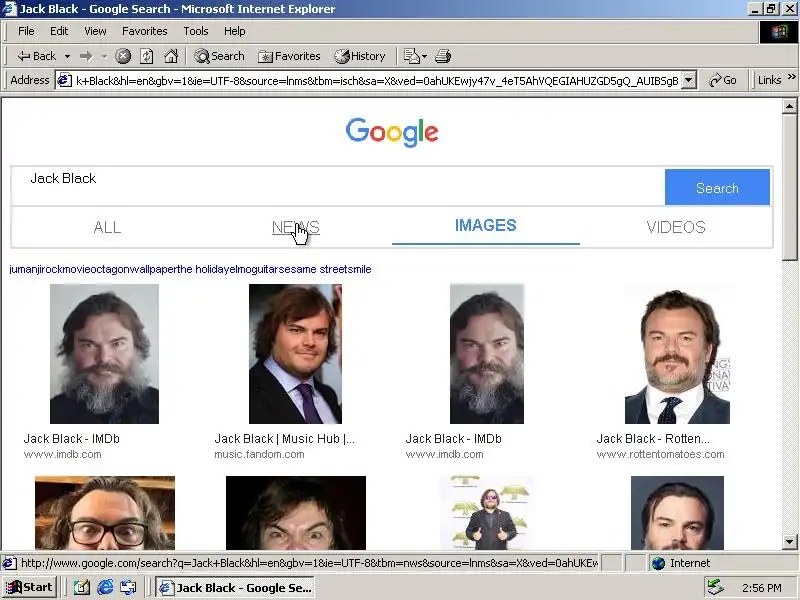This screenshot has height=600, width=800.
Task: Click the blue Search button
Action: tap(717, 187)
